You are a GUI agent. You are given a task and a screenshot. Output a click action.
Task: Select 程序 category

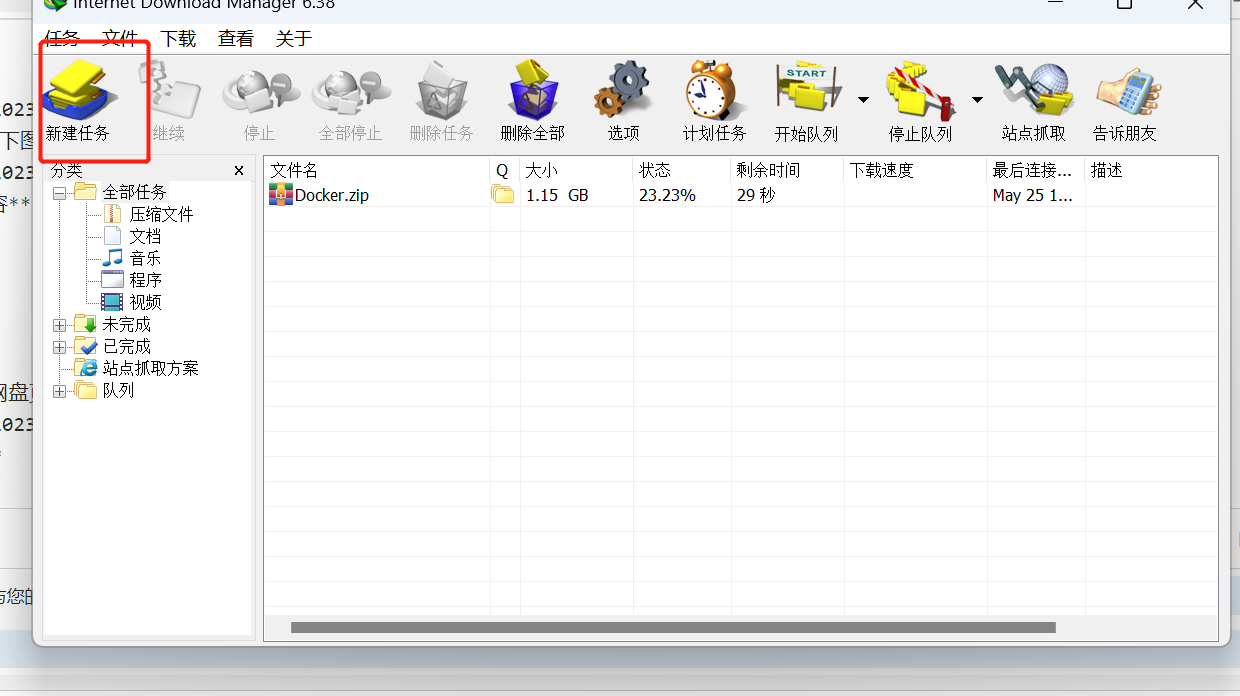[145, 280]
